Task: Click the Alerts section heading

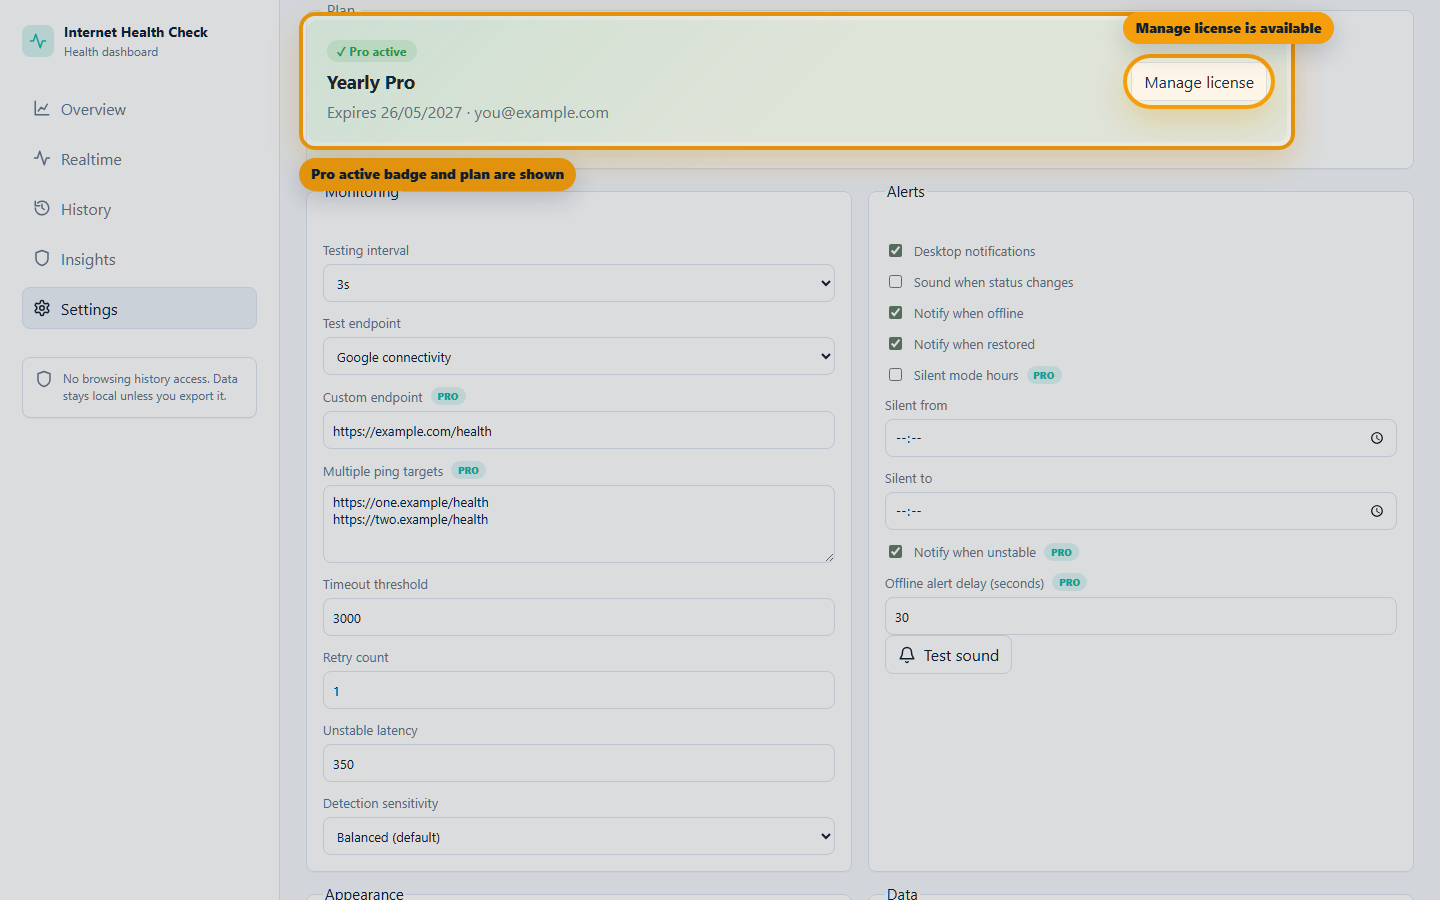Action: click(906, 192)
